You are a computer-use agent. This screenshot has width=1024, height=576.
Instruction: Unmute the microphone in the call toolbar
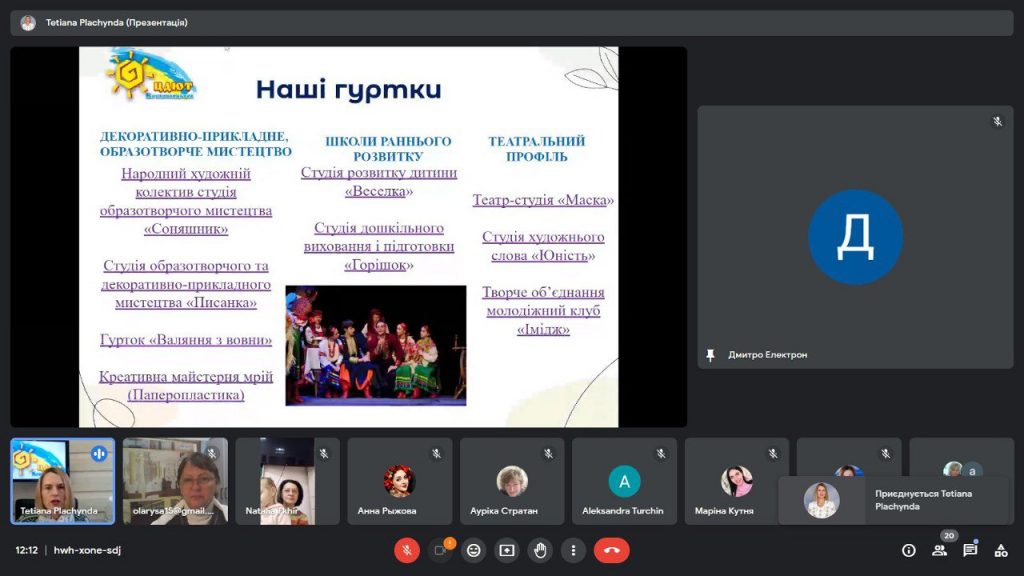(407, 550)
